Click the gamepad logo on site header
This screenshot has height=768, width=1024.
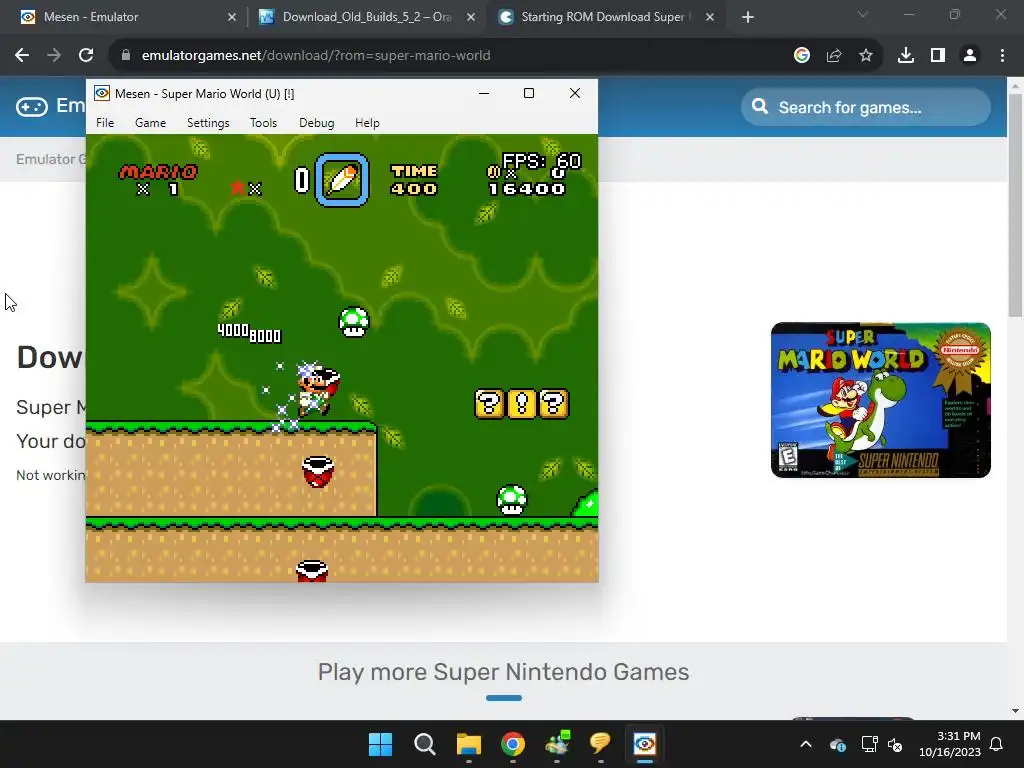(31, 106)
